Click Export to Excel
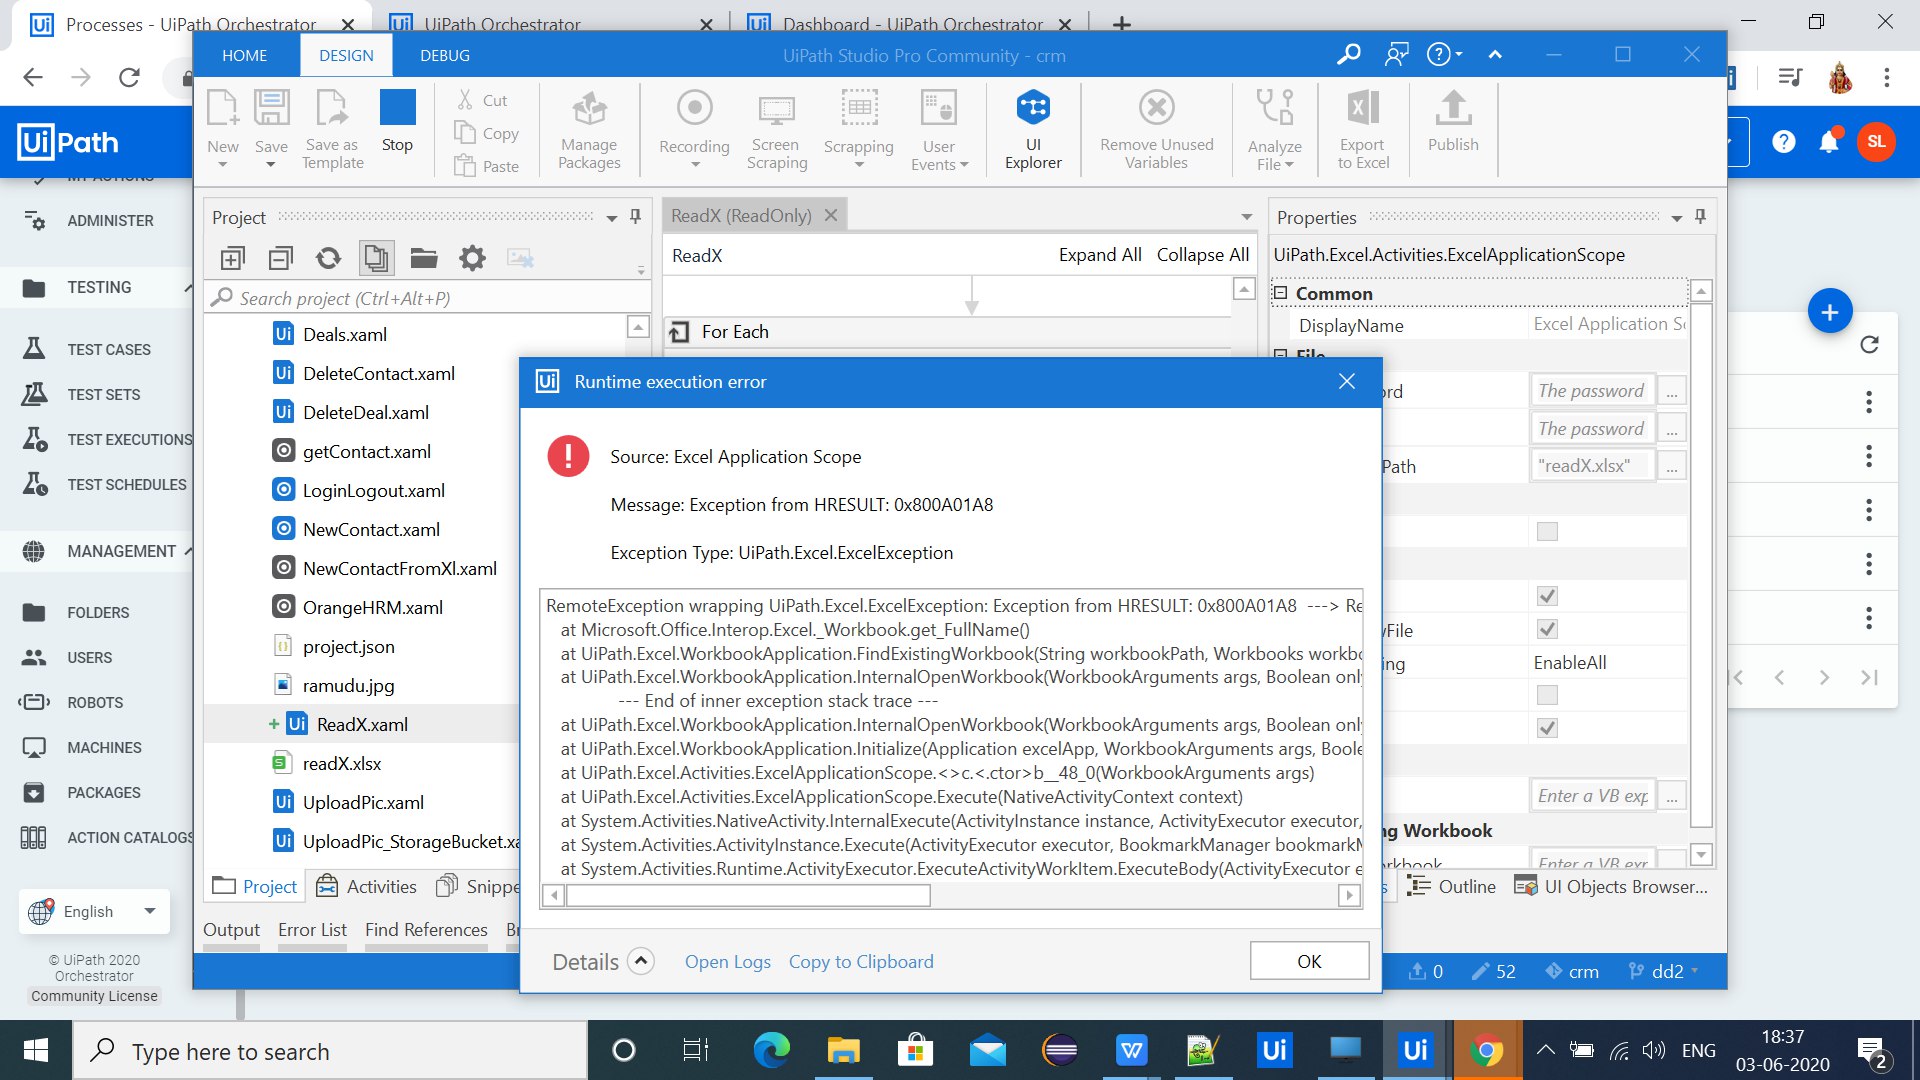The width and height of the screenshot is (1920, 1080). click(x=1363, y=130)
